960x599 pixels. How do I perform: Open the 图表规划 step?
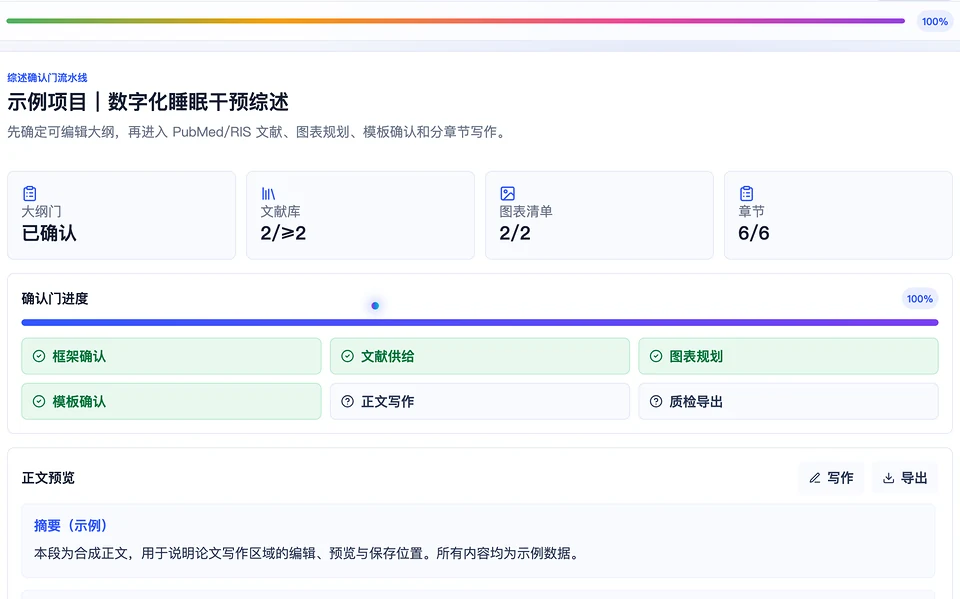789,356
